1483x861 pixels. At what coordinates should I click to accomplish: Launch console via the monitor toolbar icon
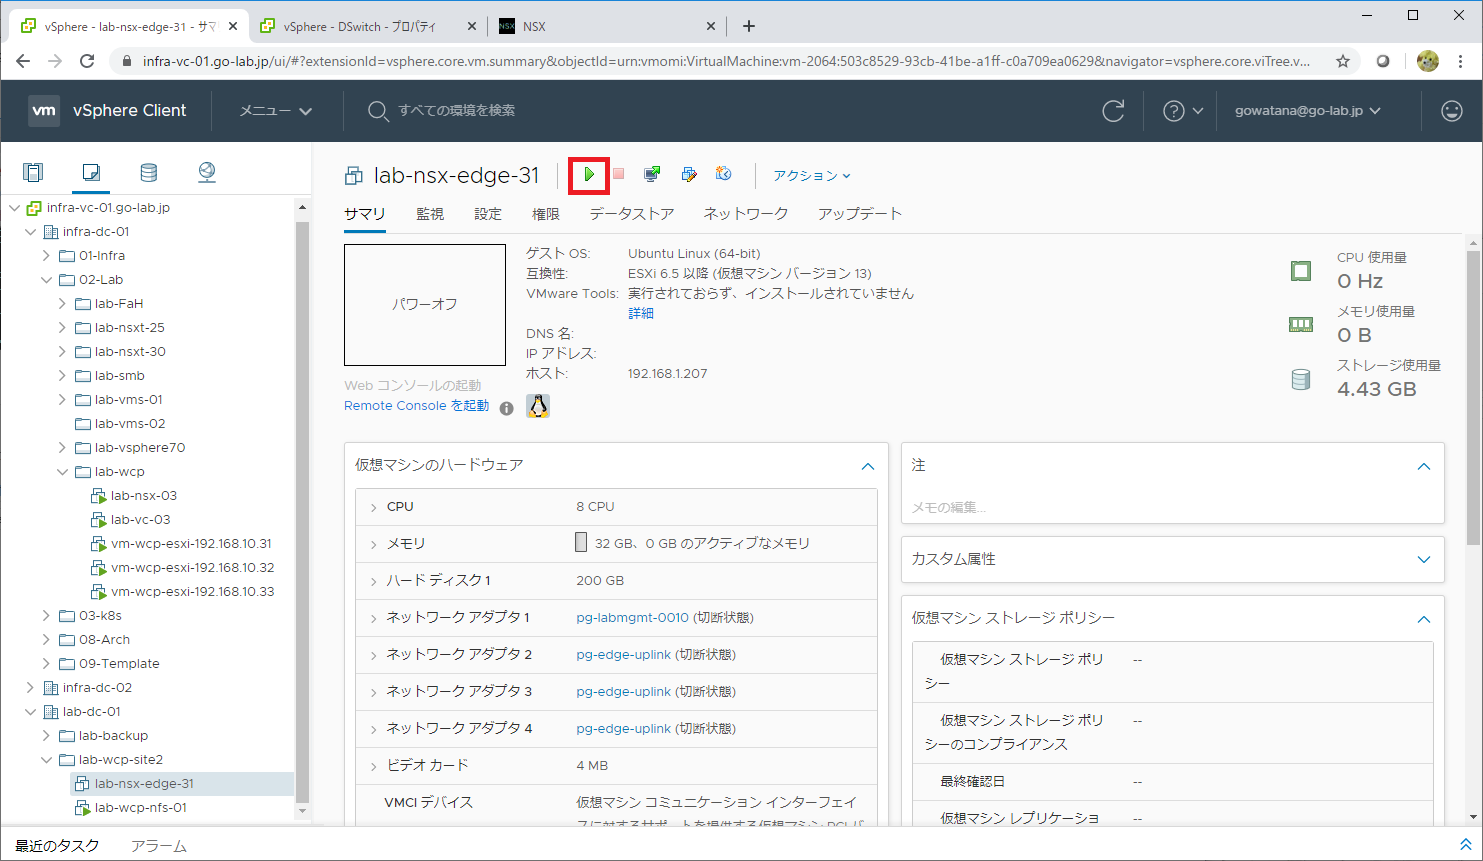[x=652, y=175]
